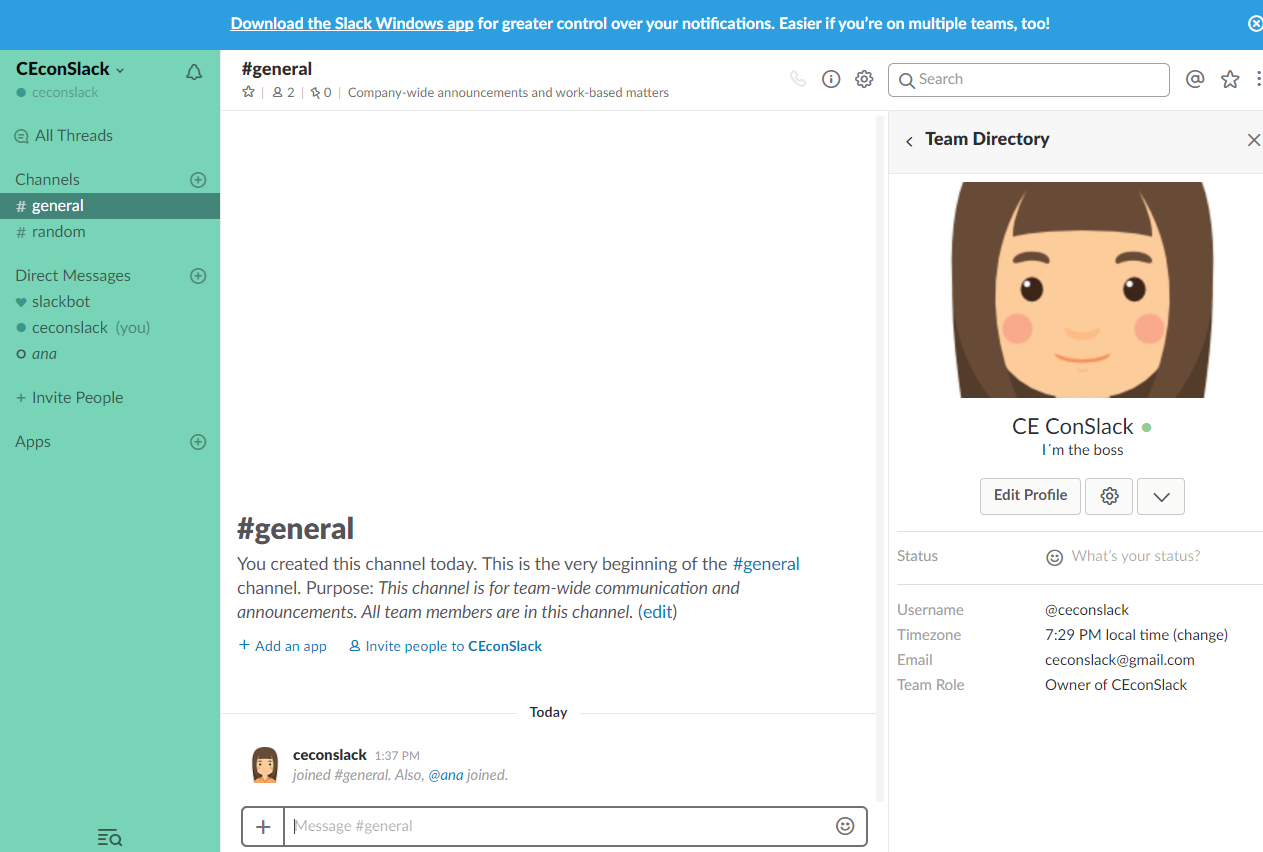The height and width of the screenshot is (852, 1263).
Task: Open channel settings gear icon
Action: (x=864, y=79)
